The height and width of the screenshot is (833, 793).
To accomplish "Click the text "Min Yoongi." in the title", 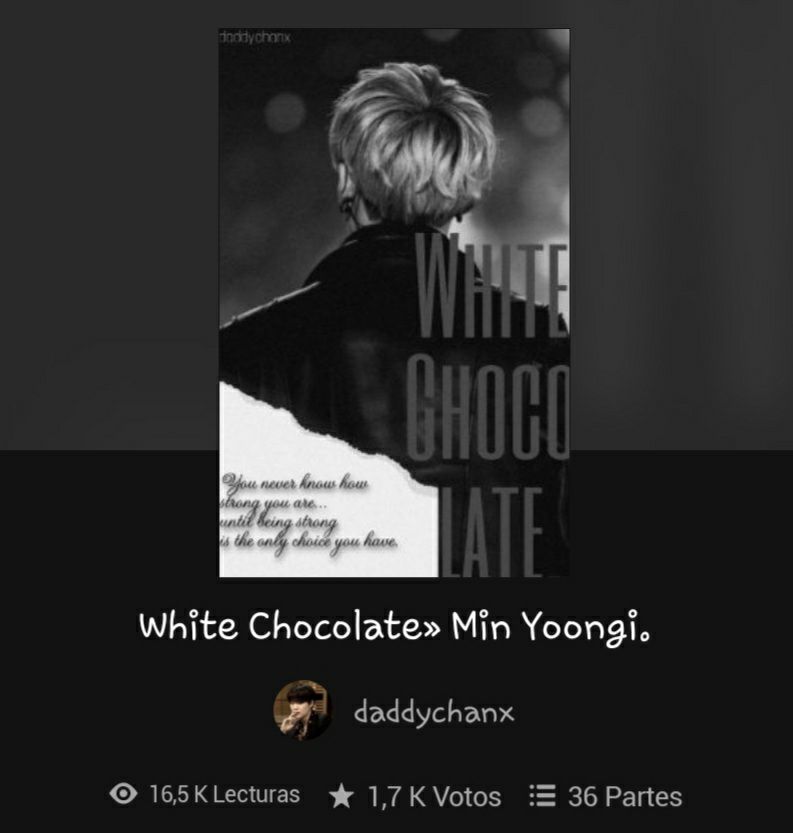I will tap(551, 626).
